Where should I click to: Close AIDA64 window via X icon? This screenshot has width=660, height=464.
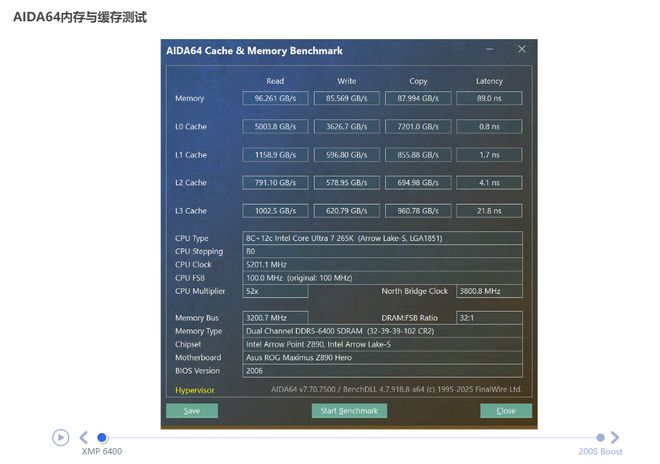[522, 49]
